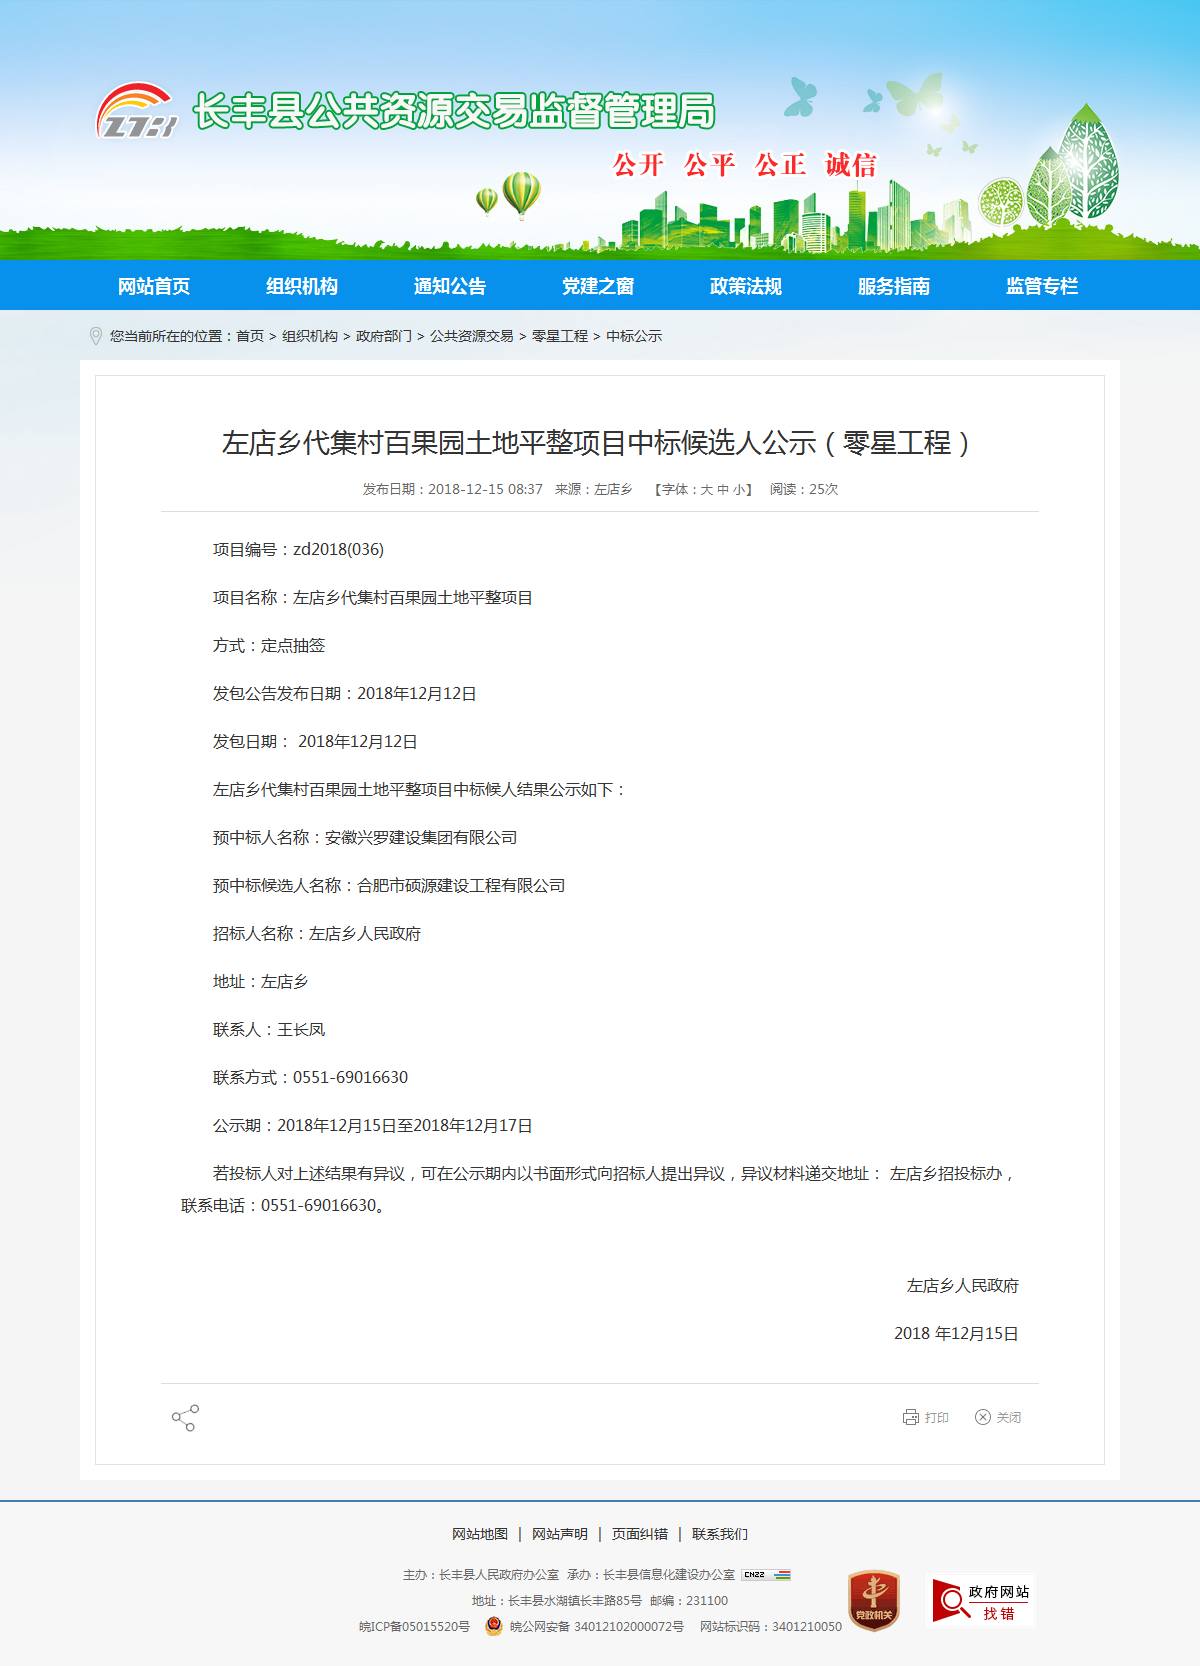Click the line 方式:定点抽签
1200x1666 pixels.
click(x=269, y=645)
